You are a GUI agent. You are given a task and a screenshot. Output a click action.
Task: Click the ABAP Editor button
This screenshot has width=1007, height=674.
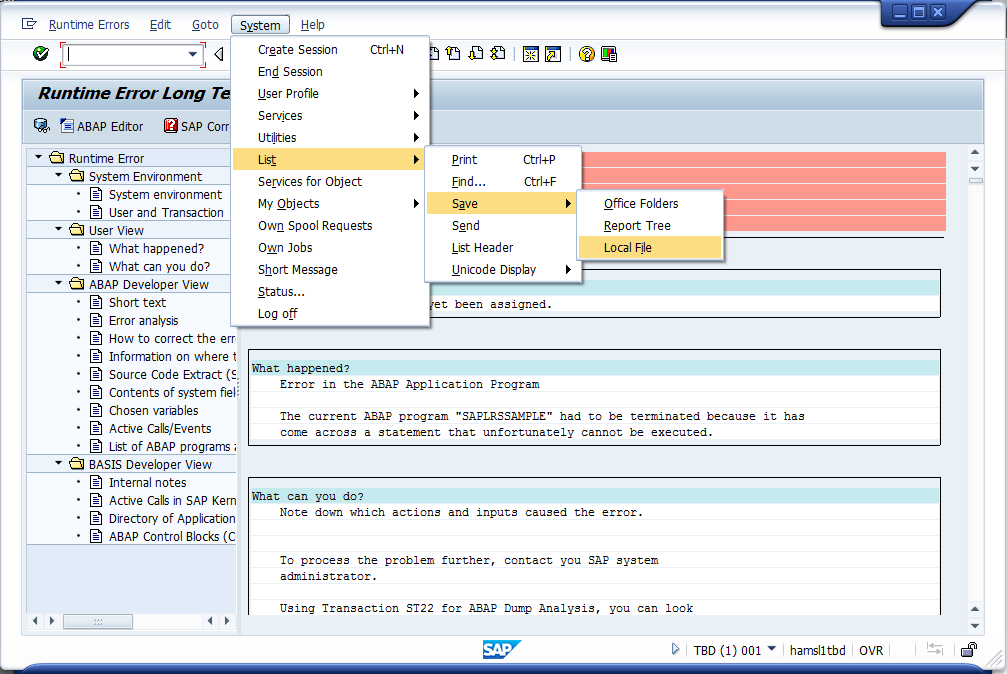click(102, 126)
